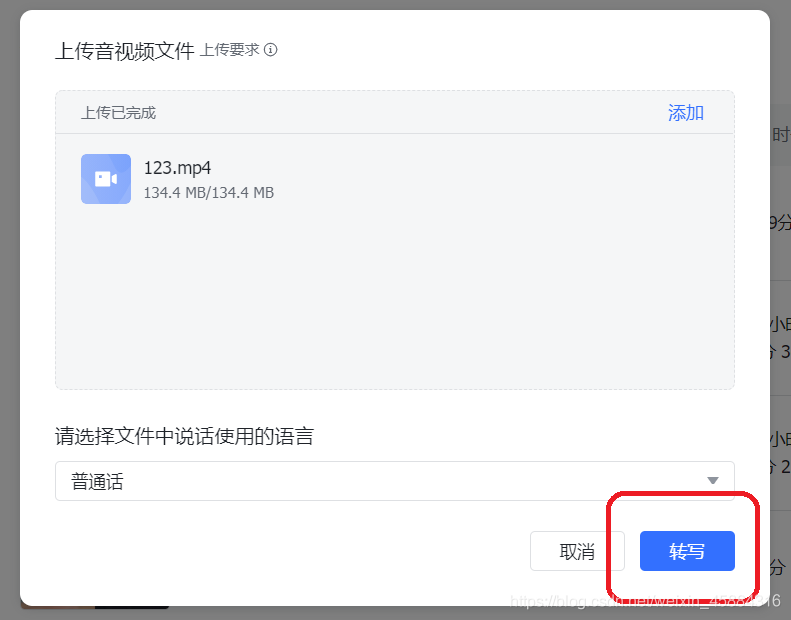Screen dimensions: 791x620
Task: Open the 普通话 language dropdown
Action: click(x=394, y=481)
